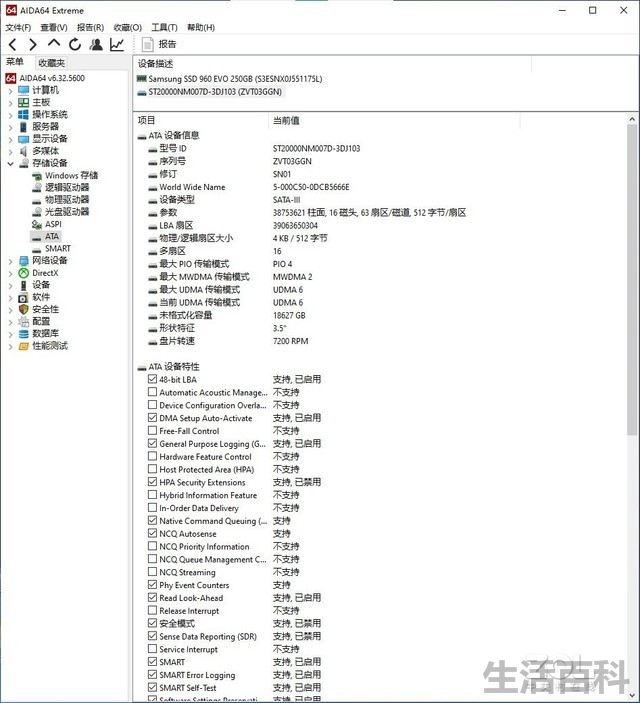Select the 网络设备 network icon in tree
This screenshot has width=640, height=703.
24,260
